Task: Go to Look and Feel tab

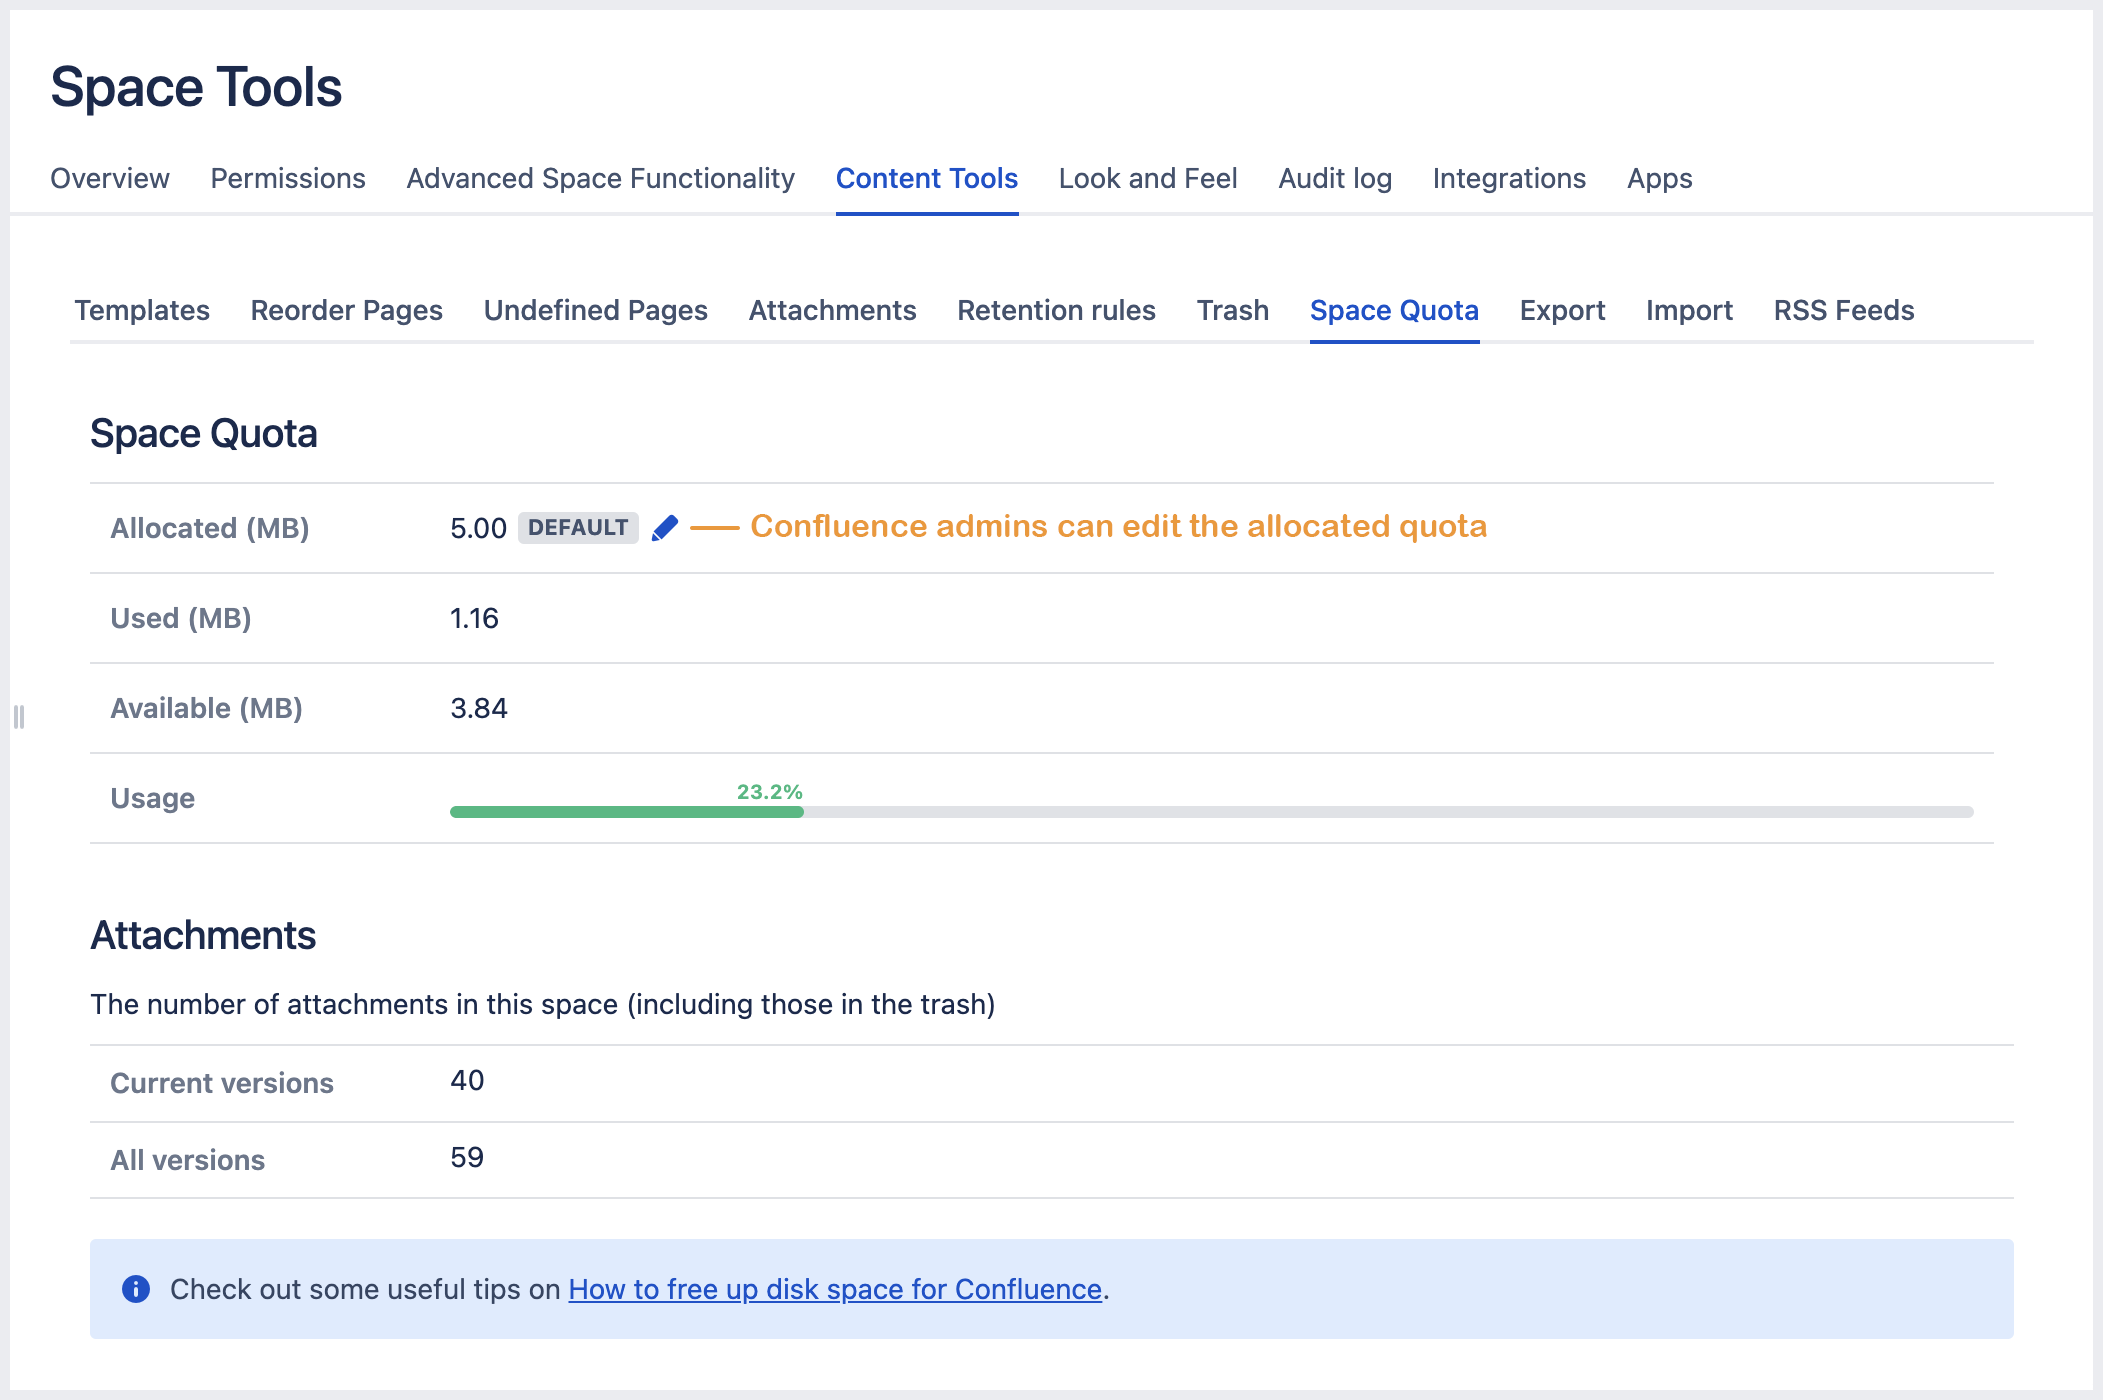Action: pos(1148,178)
